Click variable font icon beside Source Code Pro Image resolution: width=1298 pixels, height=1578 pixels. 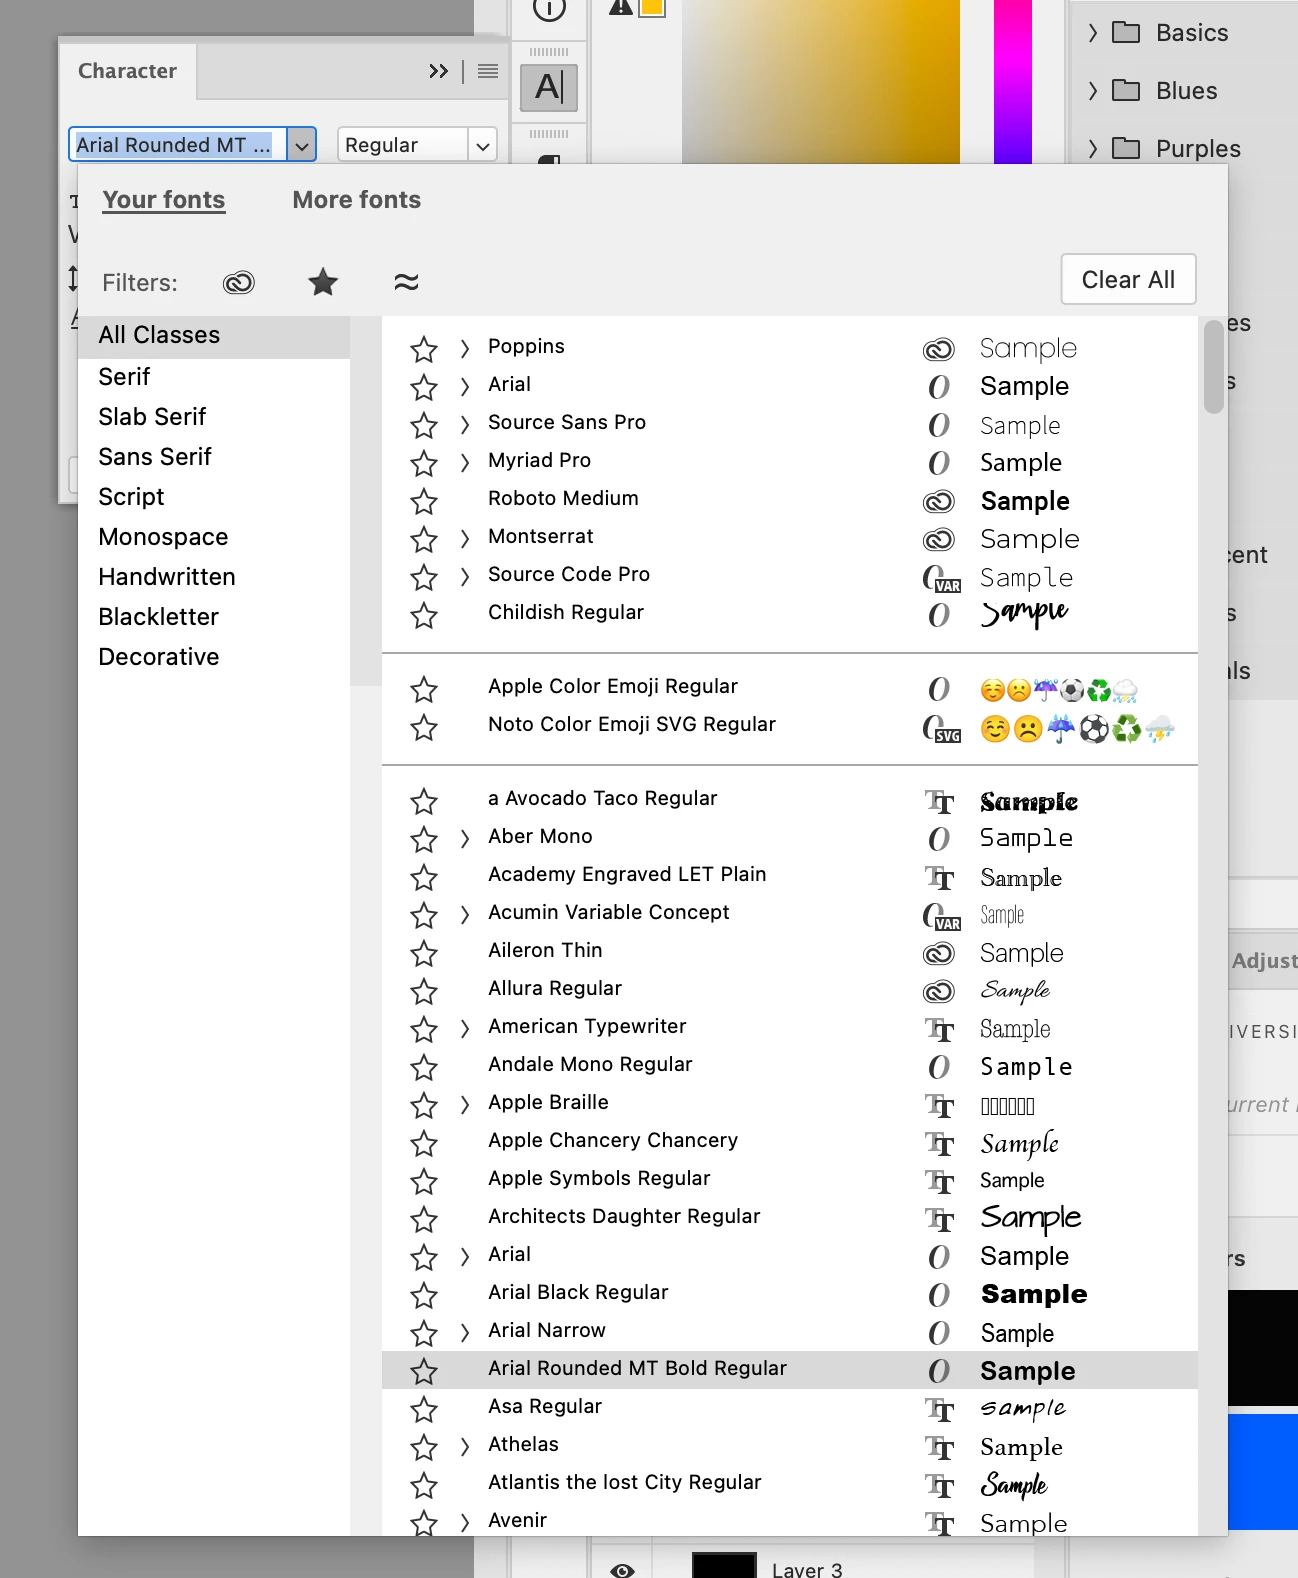pos(941,578)
